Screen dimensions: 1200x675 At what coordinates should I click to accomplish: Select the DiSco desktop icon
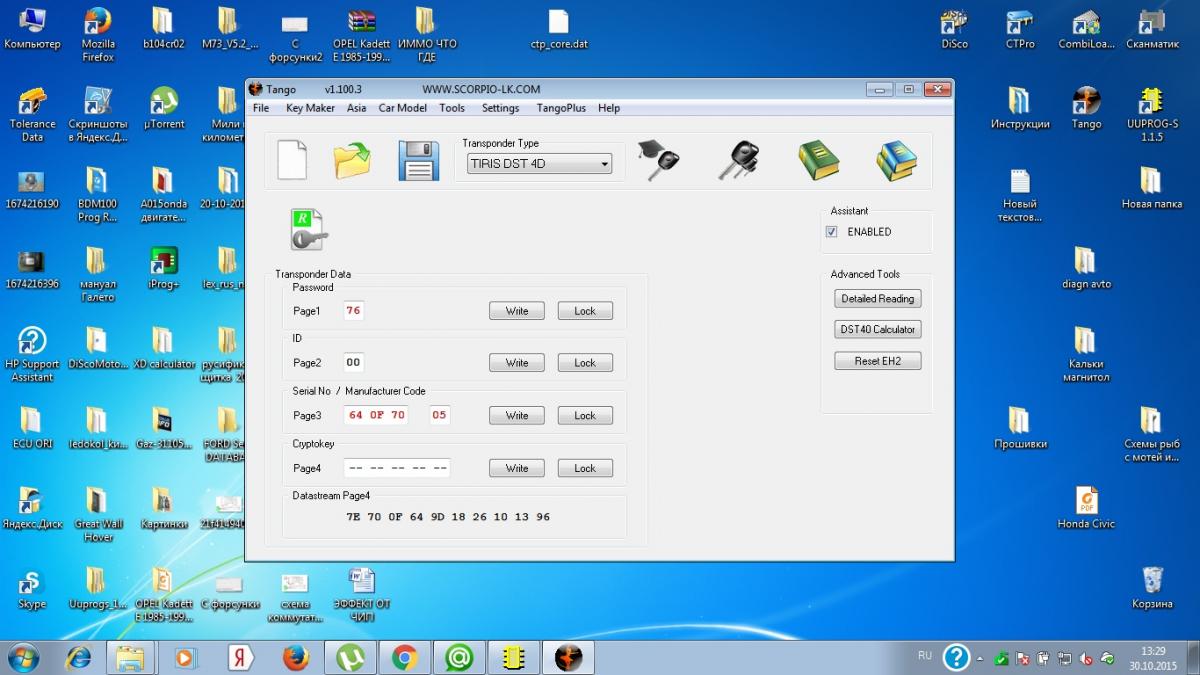click(x=954, y=28)
